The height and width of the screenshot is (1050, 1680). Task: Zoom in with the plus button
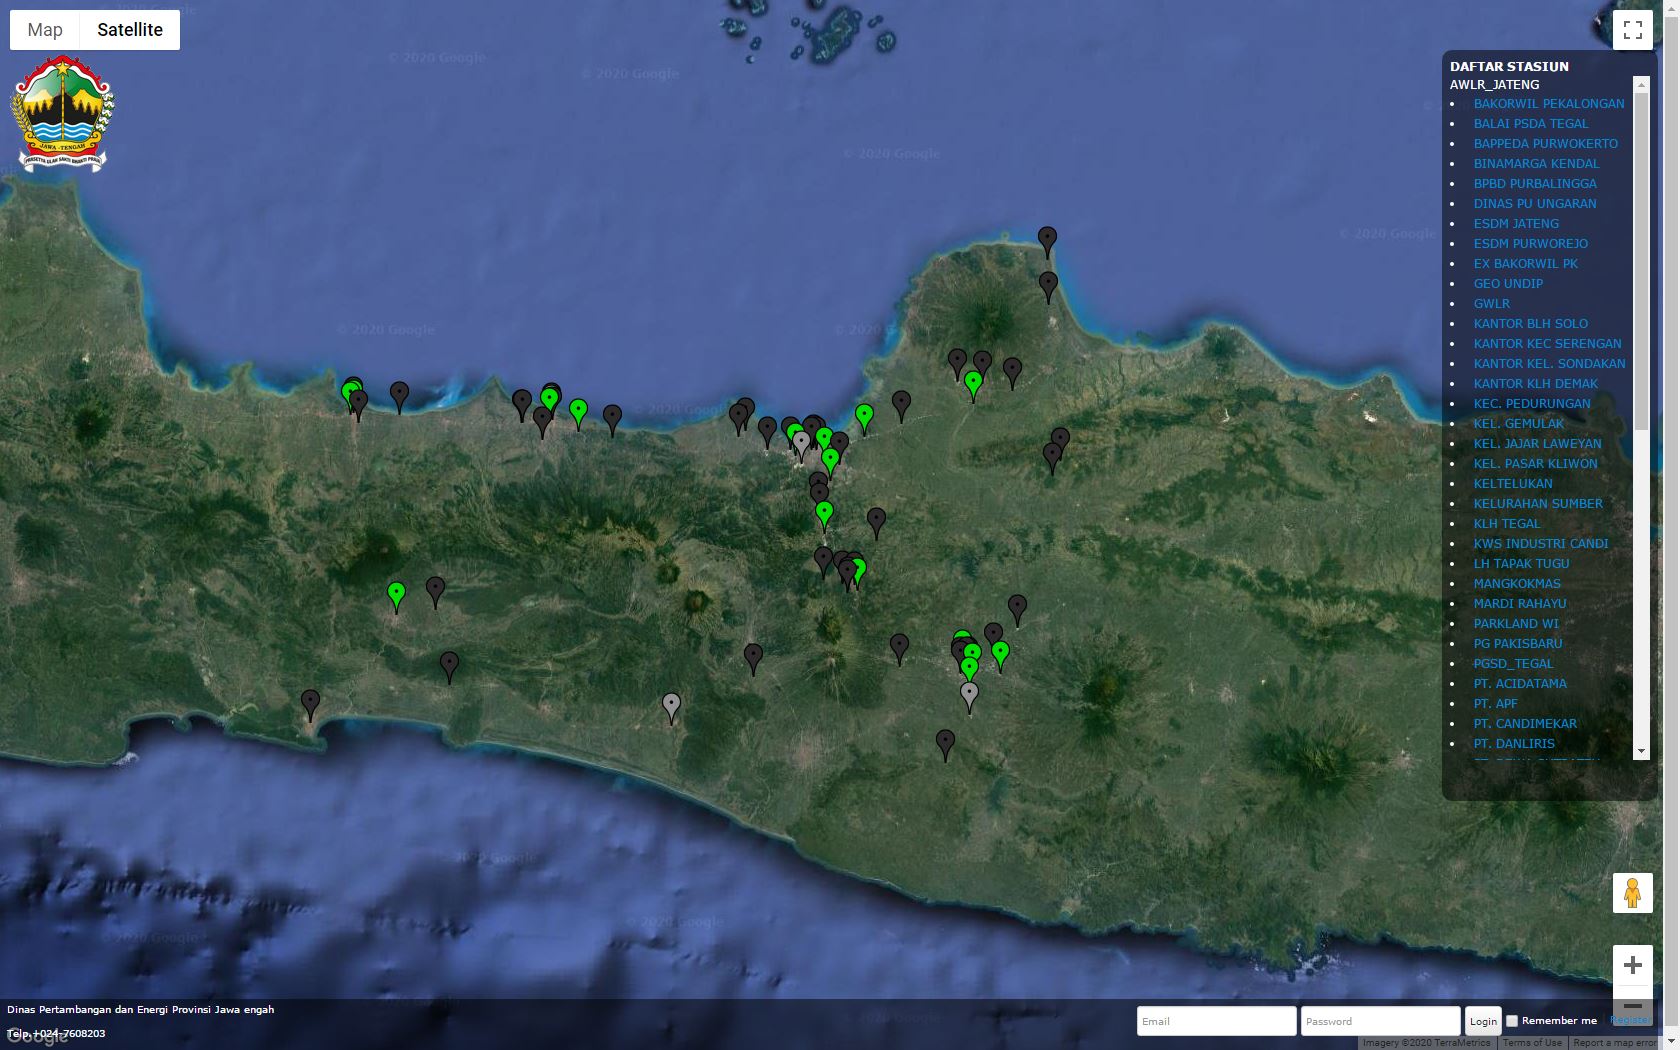pyautogui.click(x=1632, y=965)
